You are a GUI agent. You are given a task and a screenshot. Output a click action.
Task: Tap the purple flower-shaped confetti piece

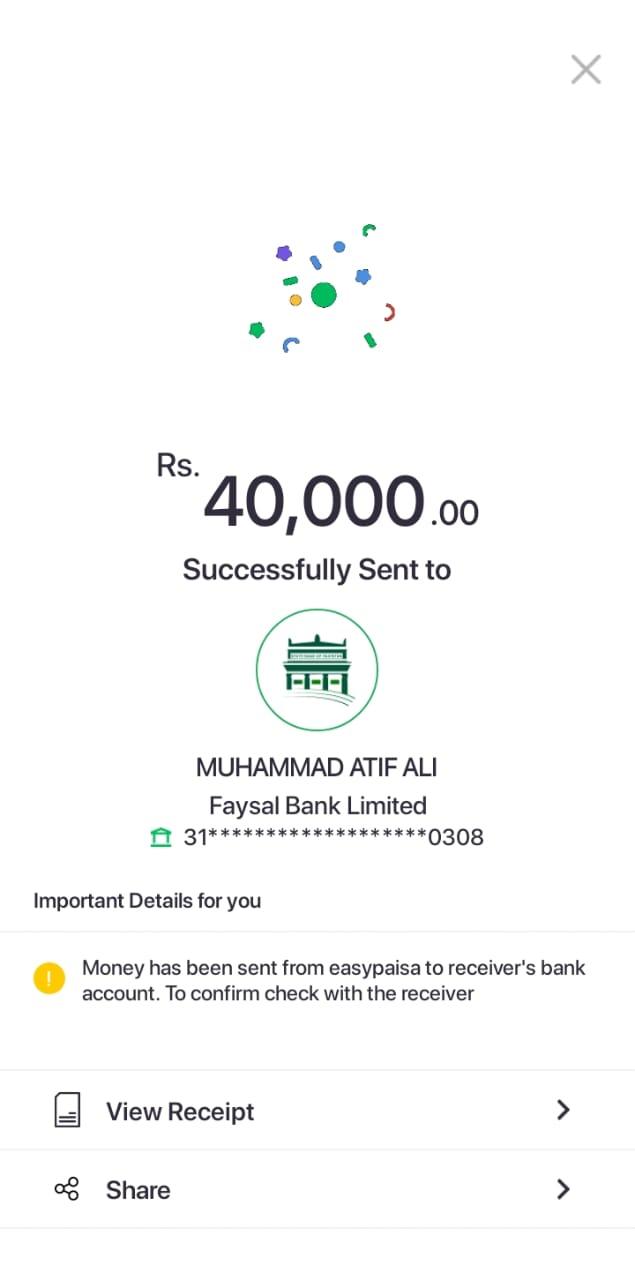tap(284, 253)
